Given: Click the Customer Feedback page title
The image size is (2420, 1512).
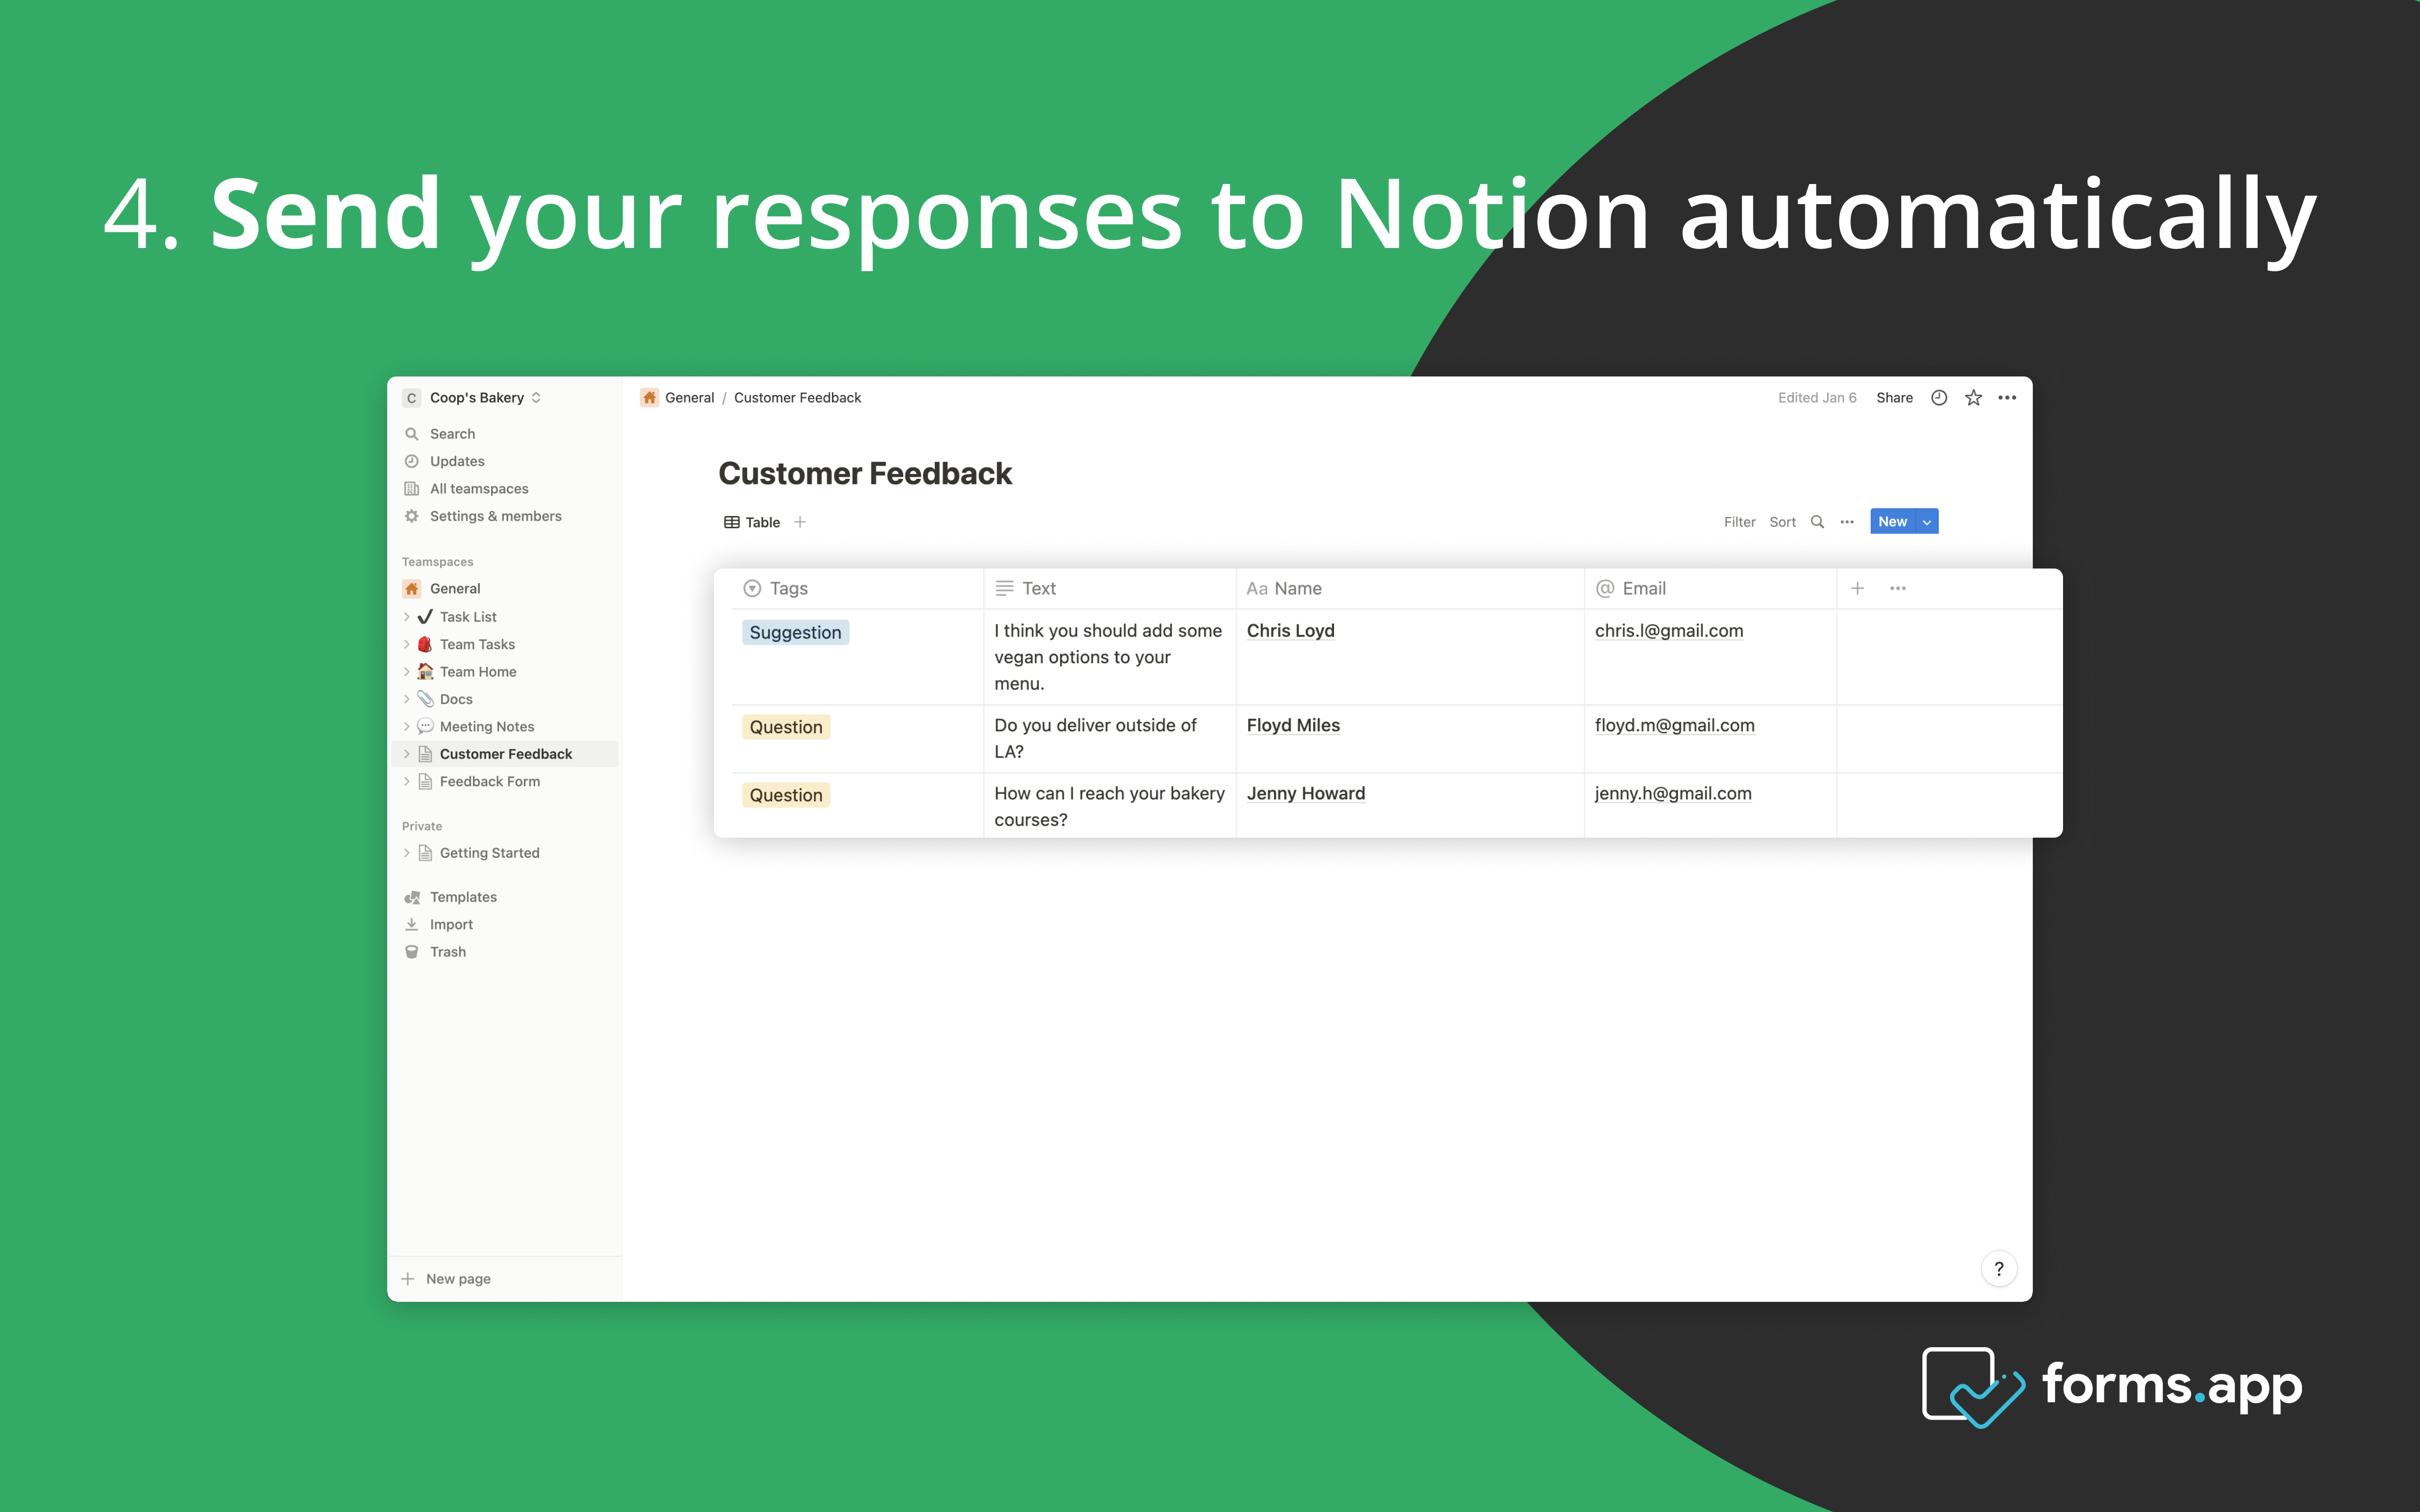Looking at the screenshot, I should (865, 473).
